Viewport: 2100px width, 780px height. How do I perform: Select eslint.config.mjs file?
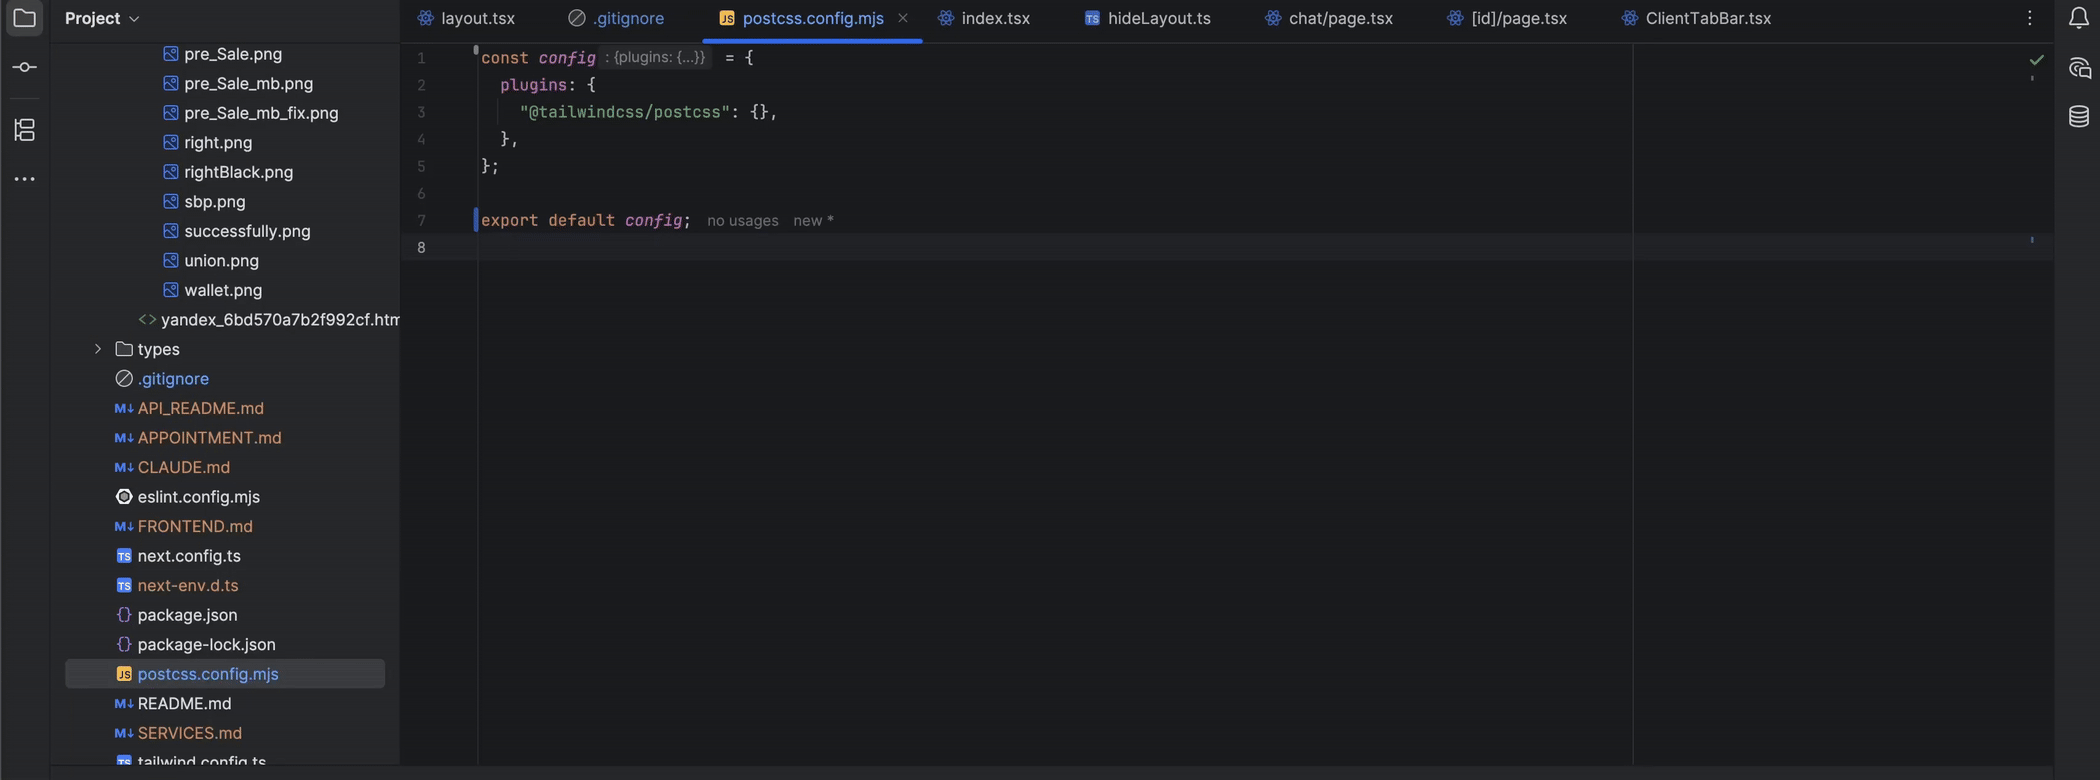coord(198,497)
